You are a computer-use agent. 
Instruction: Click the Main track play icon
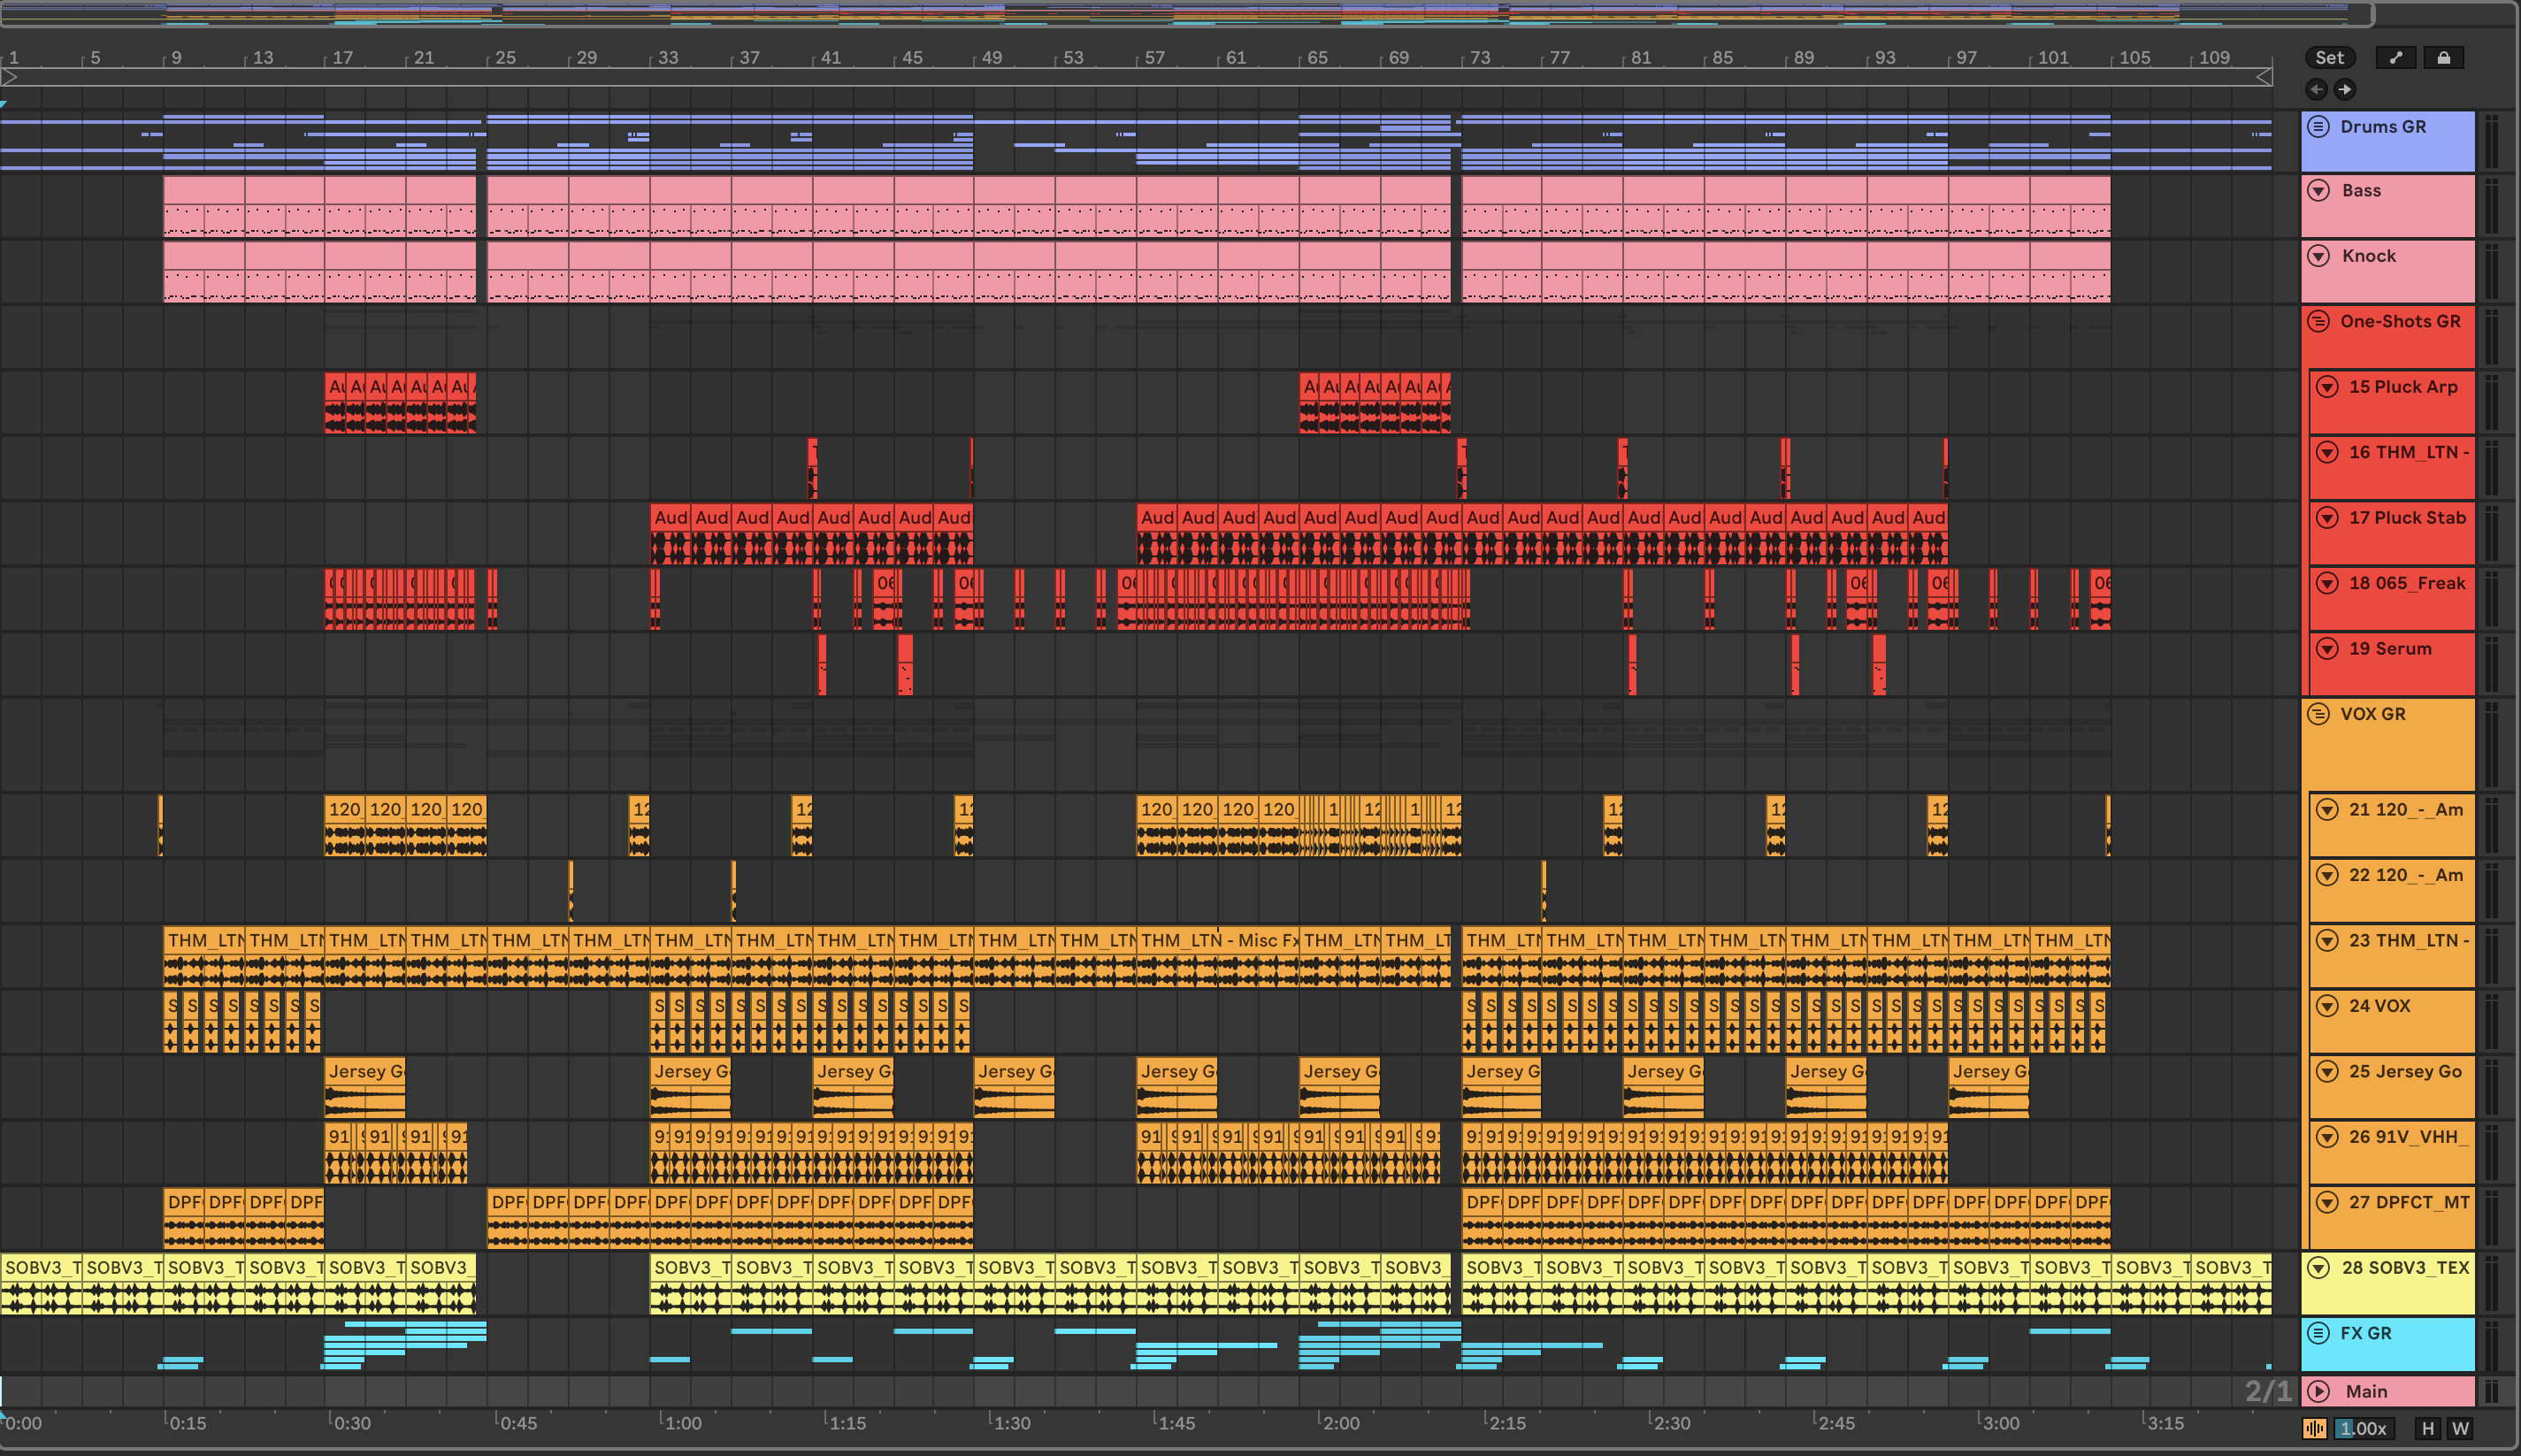(2318, 1391)
